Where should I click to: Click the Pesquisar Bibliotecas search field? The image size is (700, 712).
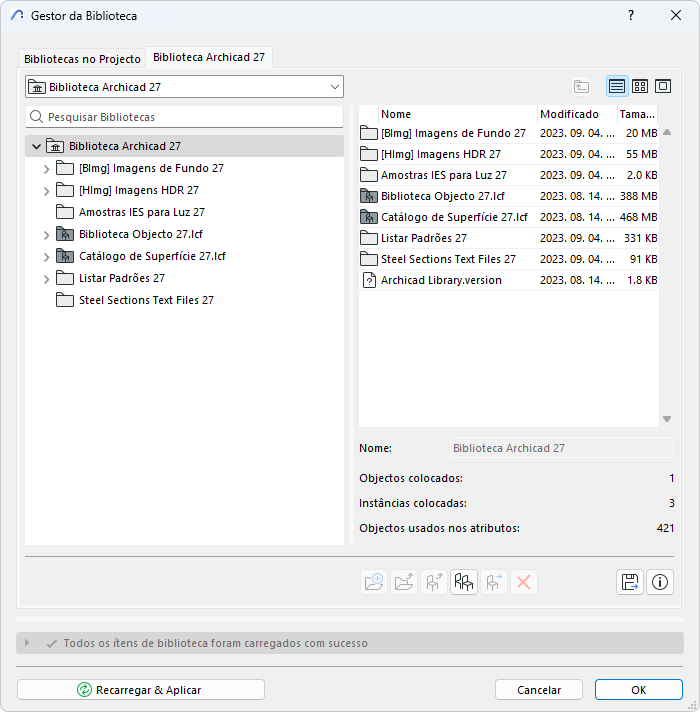184,117
